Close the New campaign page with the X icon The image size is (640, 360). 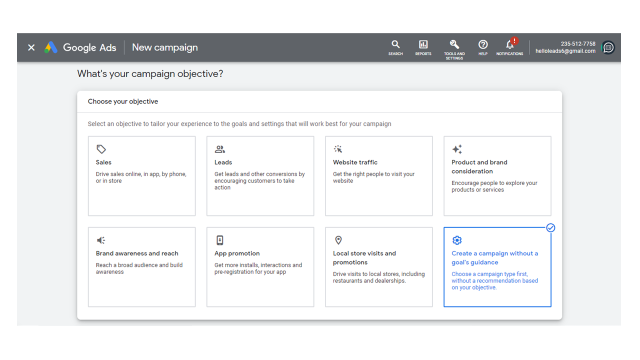point(31,47)
